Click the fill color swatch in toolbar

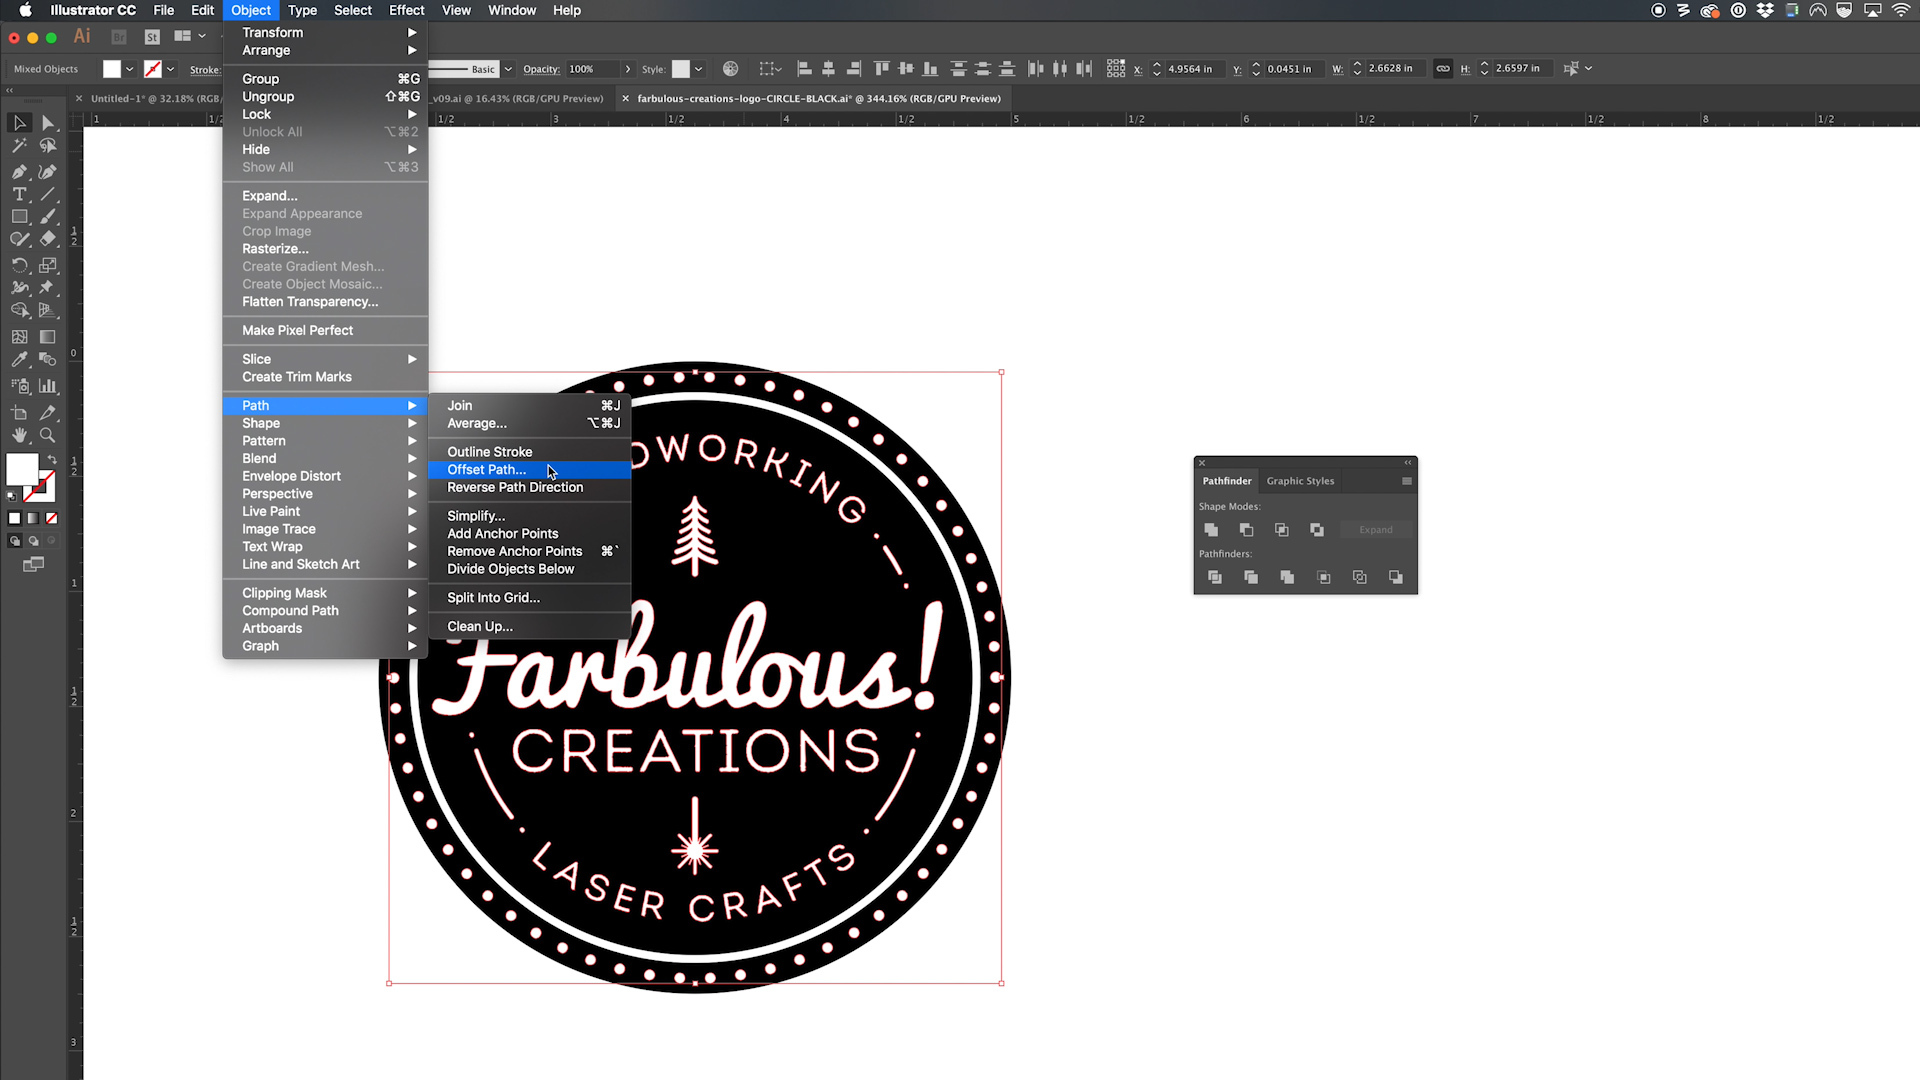(22, 469)
